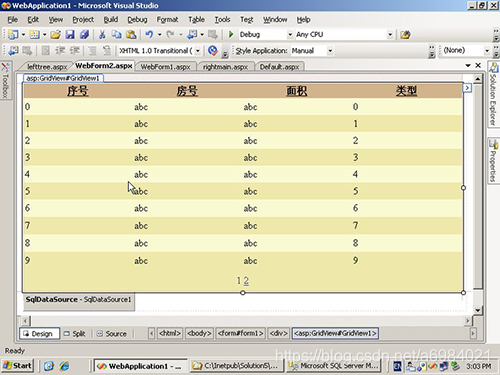Click the 类型 column header link
Screen dimensions: 500x375
coord(406,91)
